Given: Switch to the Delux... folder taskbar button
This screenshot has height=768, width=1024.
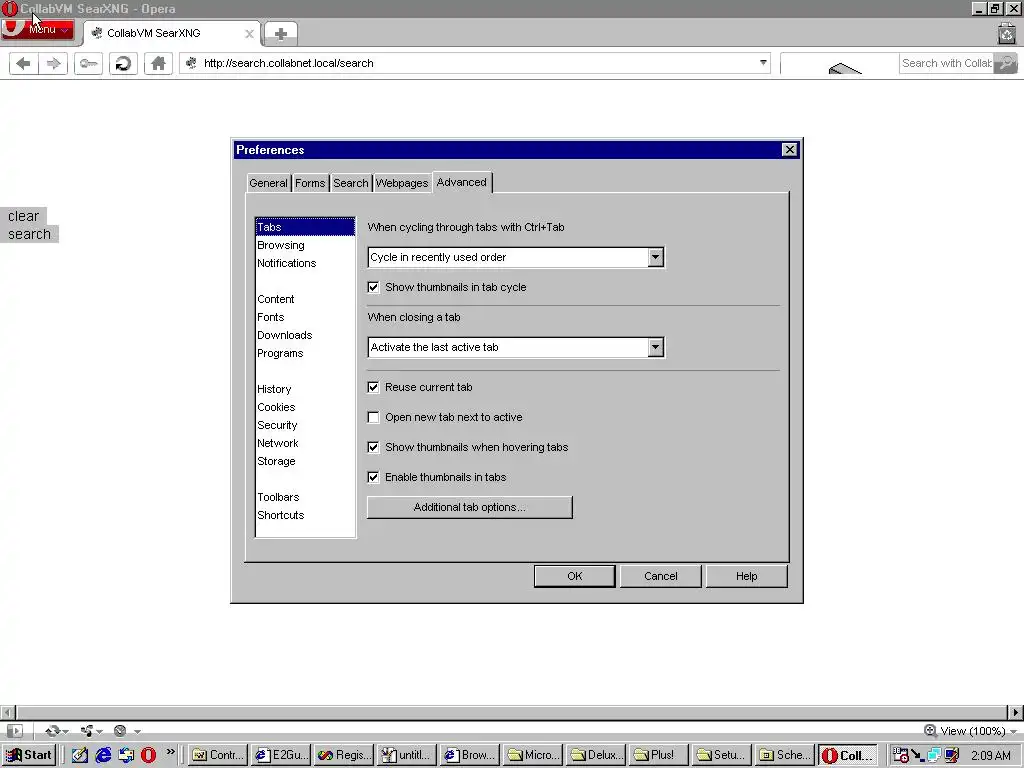Looking at the screenshot, I should [x=596, y=755].
